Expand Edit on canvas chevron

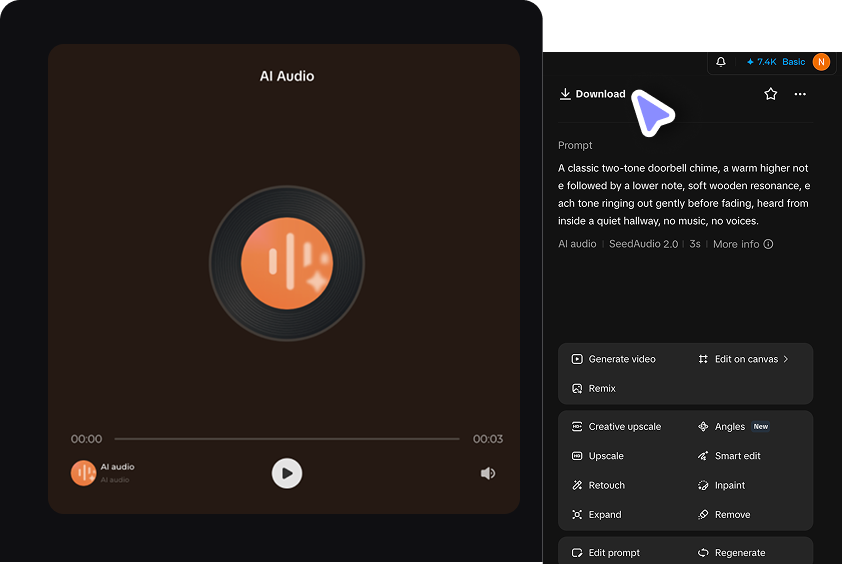point(786,359)
